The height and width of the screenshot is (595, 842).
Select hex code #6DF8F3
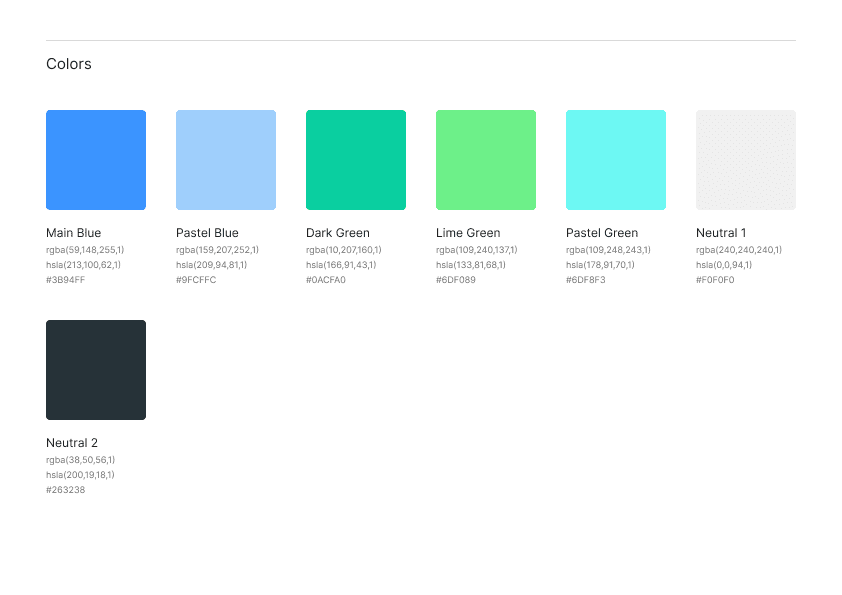coord(586,280)
